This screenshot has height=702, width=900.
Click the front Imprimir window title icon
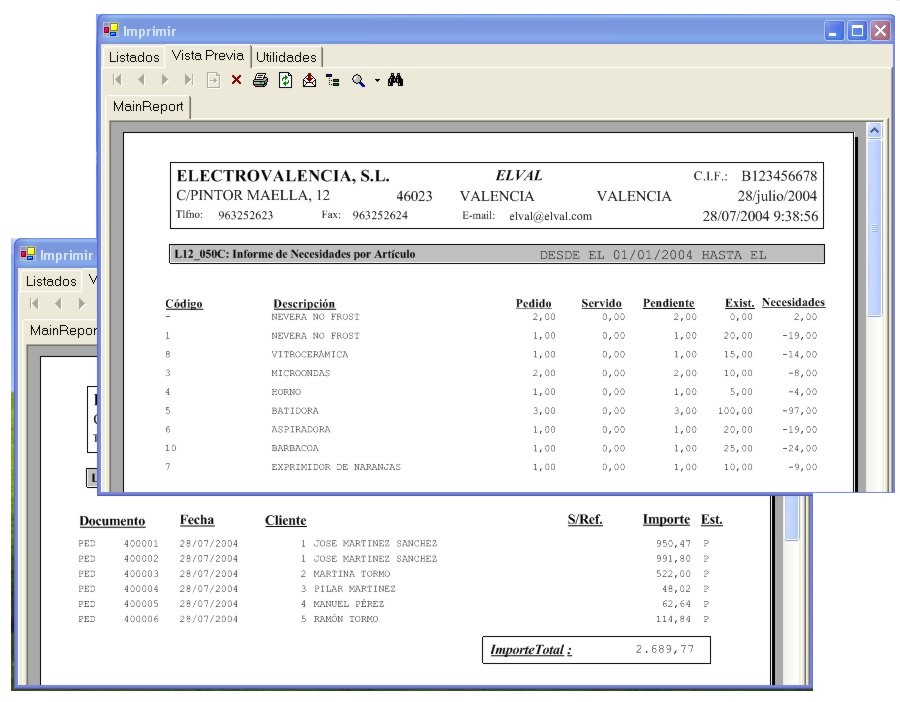[x=111, y=30]
